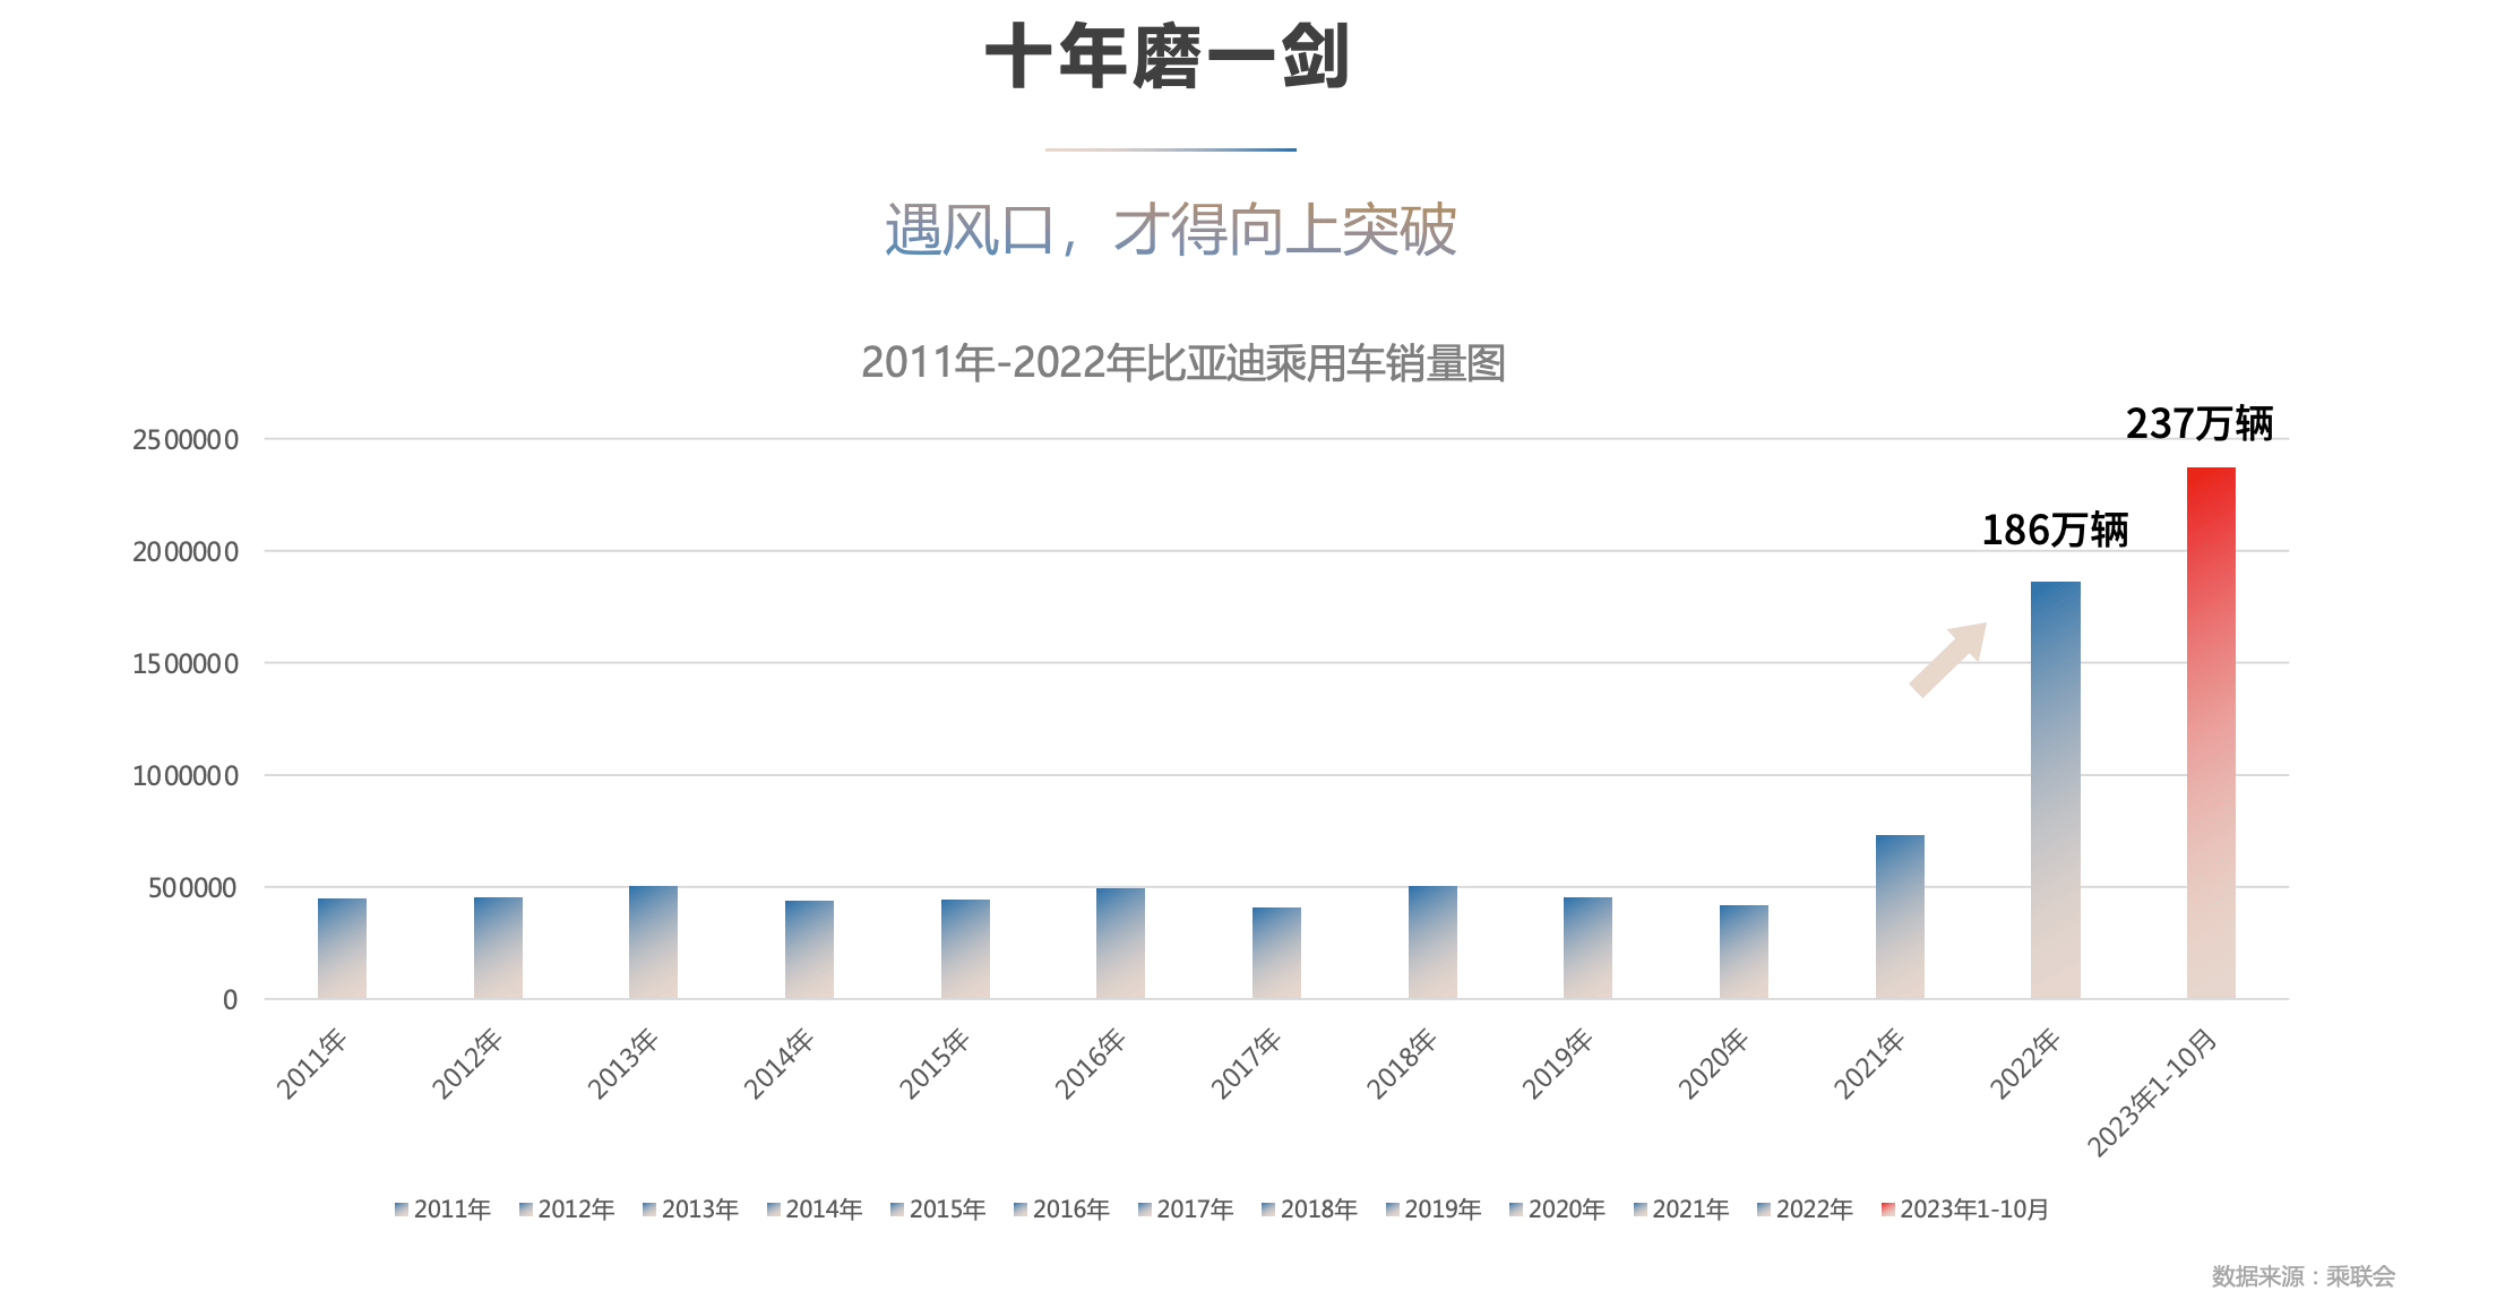2506x1298 pixels.
Task: Click the 2012年 x-axis label
Action: [x=466, y=1064]
